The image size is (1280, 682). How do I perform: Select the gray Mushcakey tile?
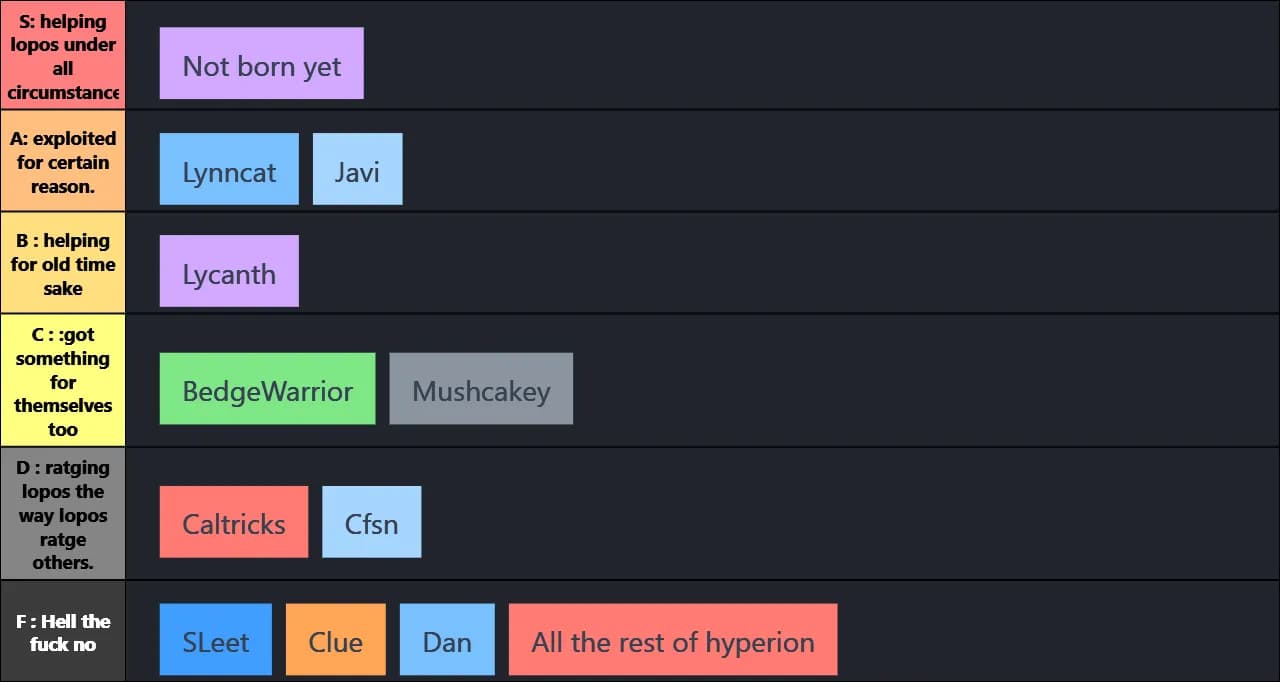tap(481, 388)
